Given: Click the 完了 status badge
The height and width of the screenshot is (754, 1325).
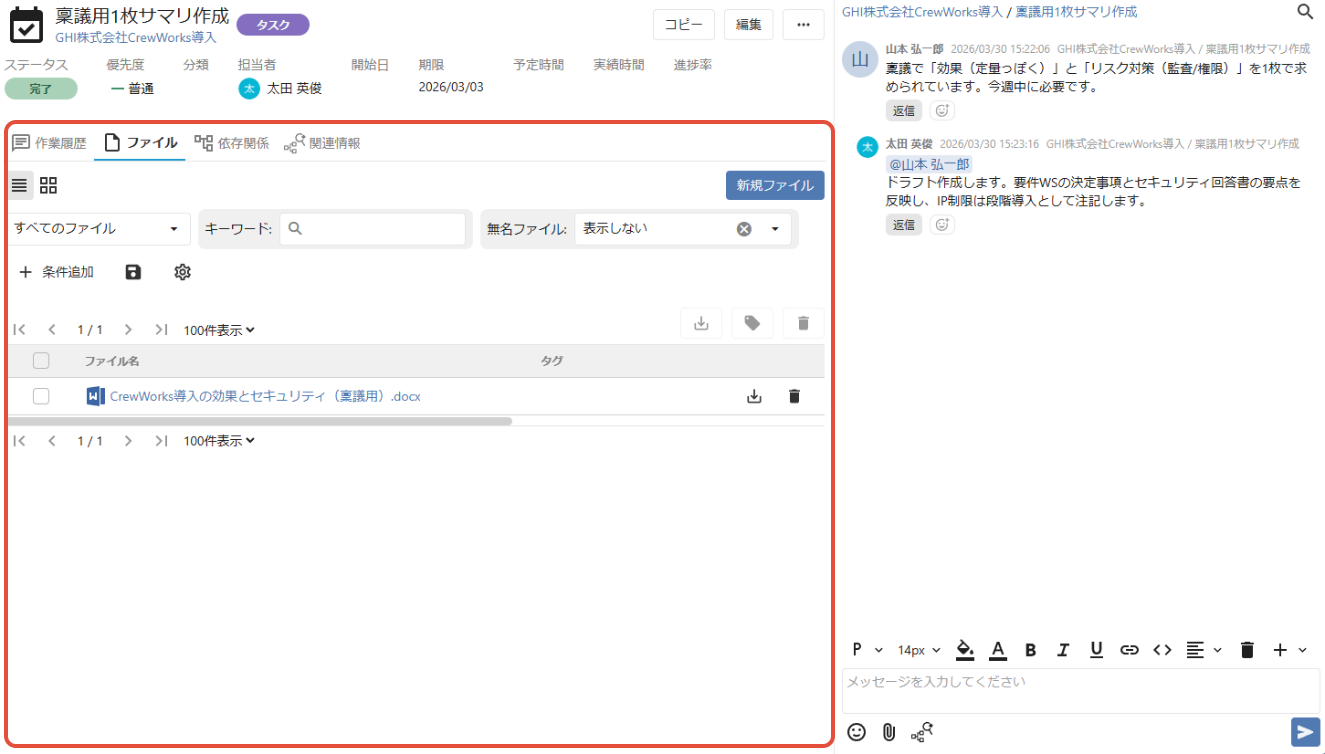Looking at the screenshot, I should coord(41,89).
